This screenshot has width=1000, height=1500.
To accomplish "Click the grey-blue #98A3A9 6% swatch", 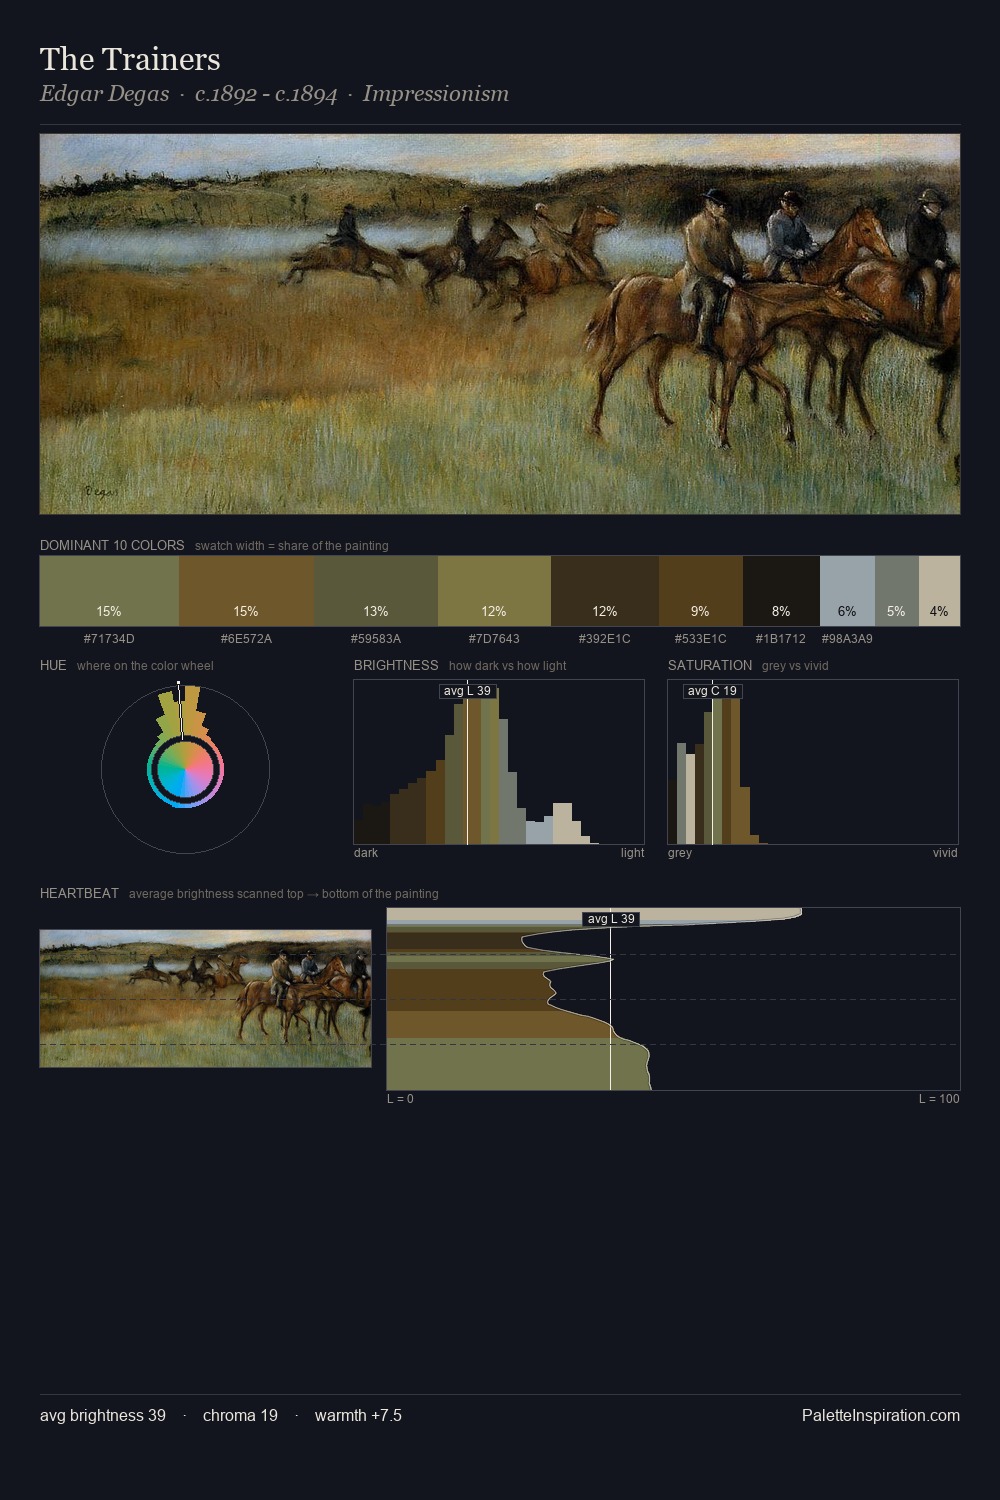I will point(847,591).
